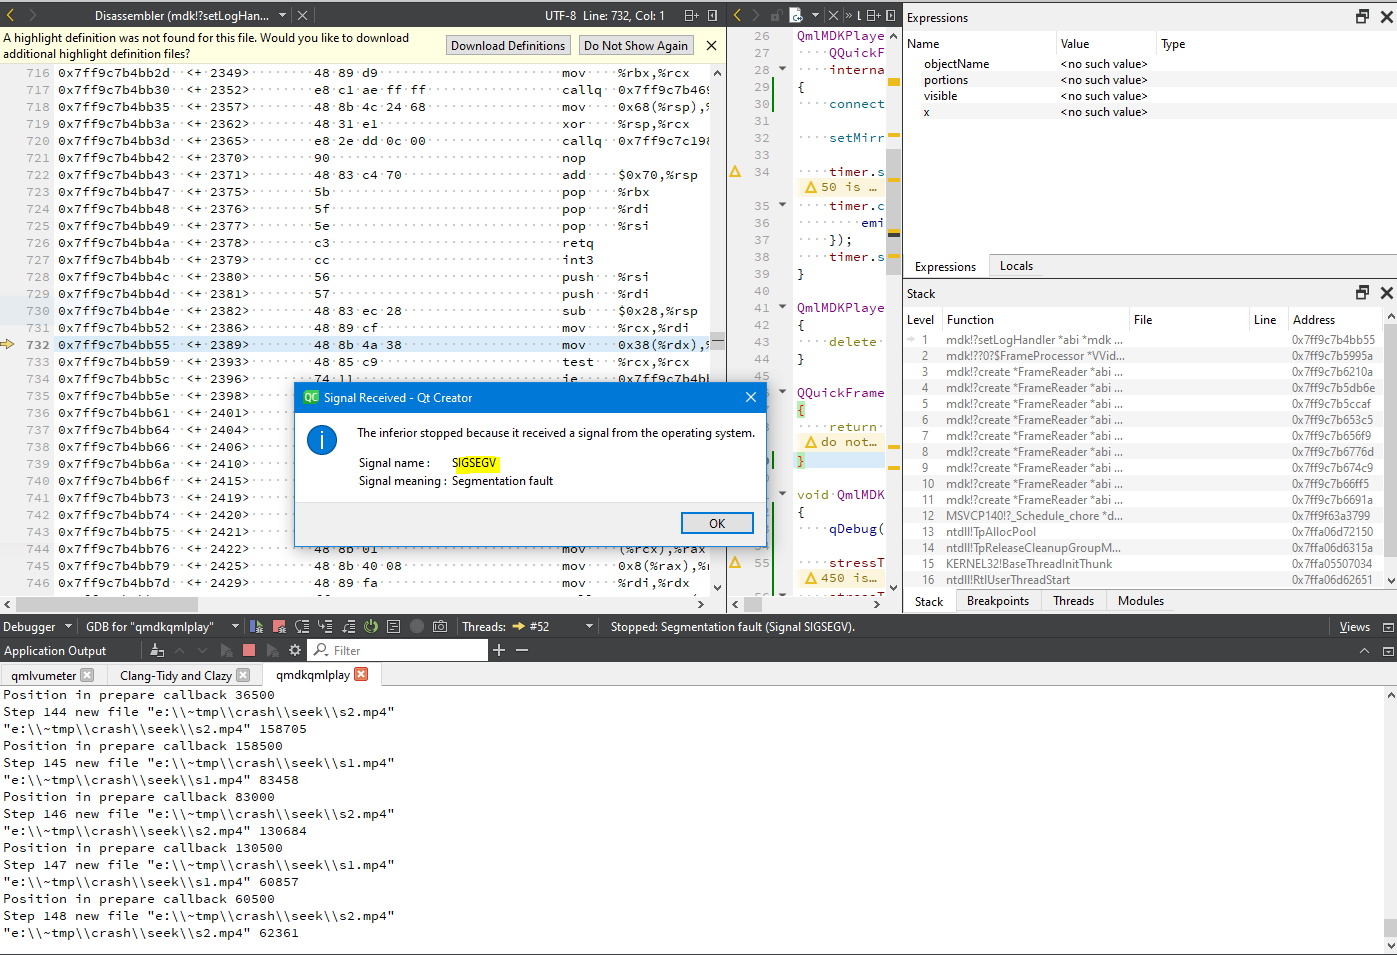Viewport: 1397px width, 955px height.
Task: Close the Clang-Tidy and Clazy tab
Action: coord(243,675)
